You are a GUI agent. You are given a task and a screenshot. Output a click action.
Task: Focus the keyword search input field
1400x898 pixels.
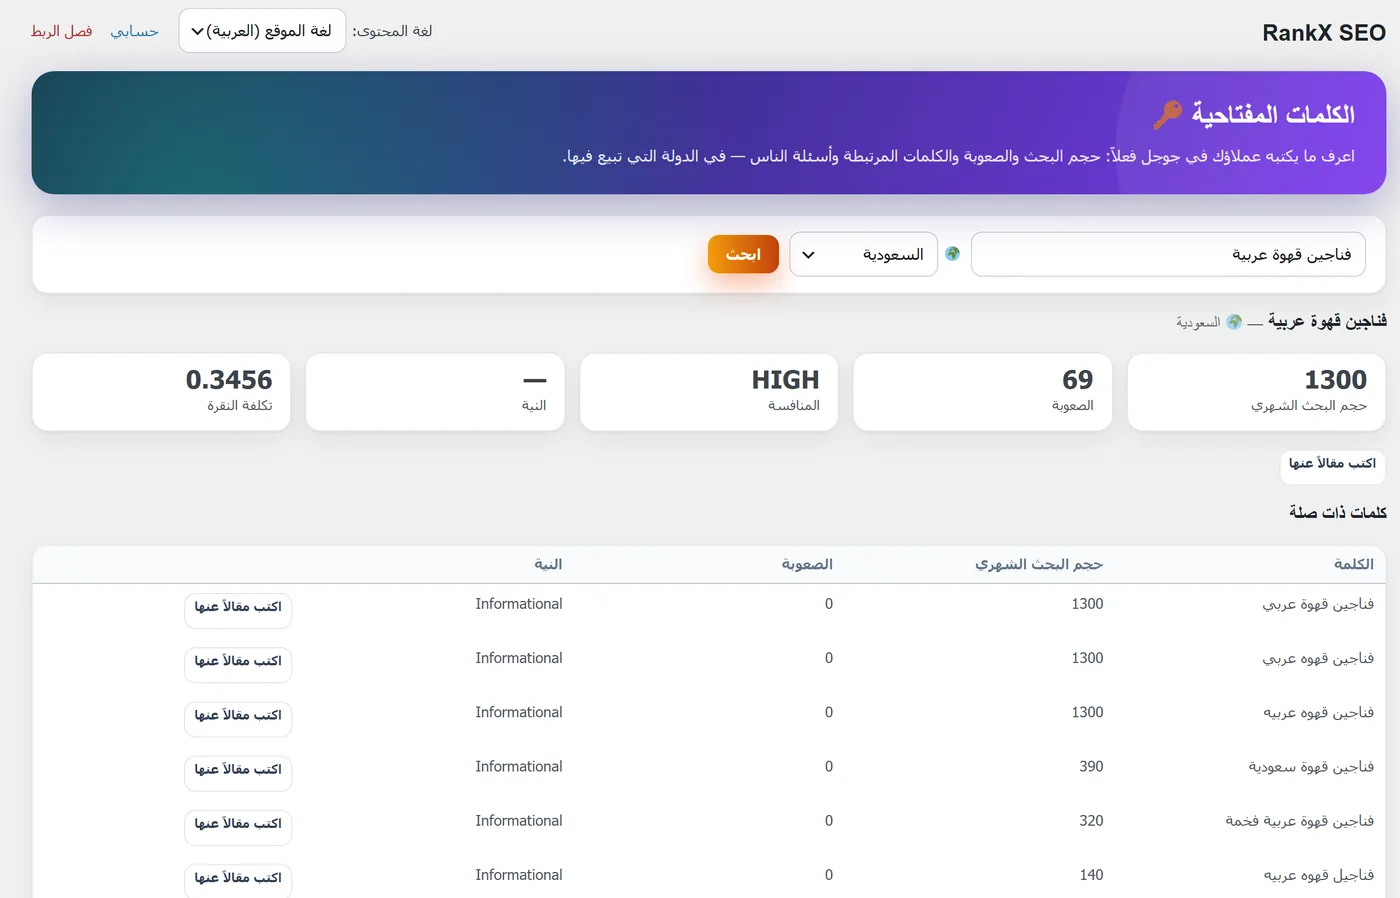(x=1168, y=255)
